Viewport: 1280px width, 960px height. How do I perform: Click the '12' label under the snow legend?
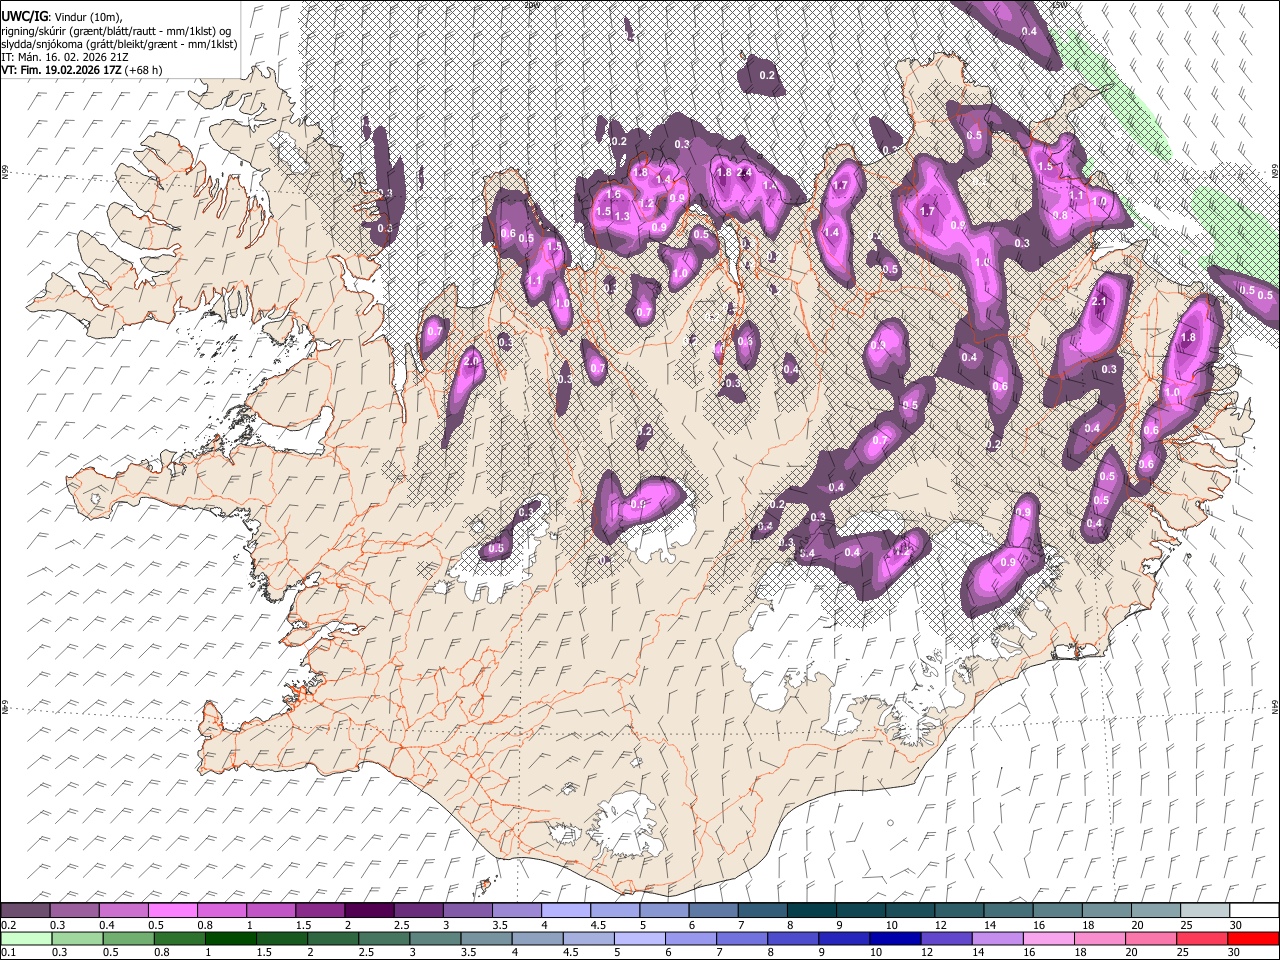(941, 925)
